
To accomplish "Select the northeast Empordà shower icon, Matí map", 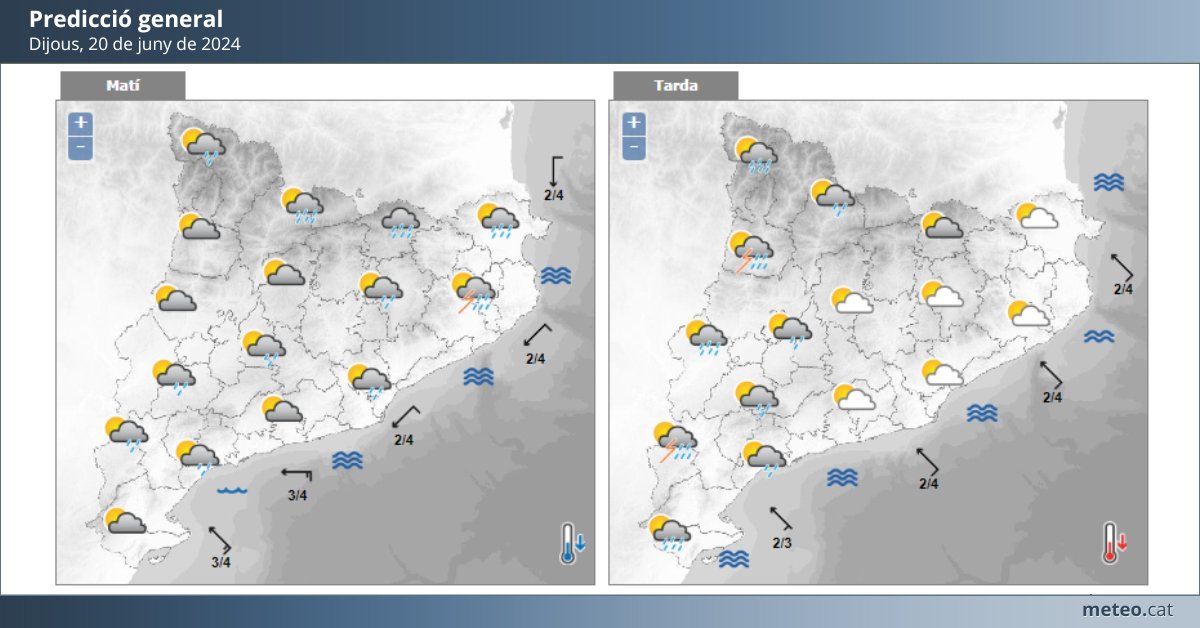I will point(497,222).
